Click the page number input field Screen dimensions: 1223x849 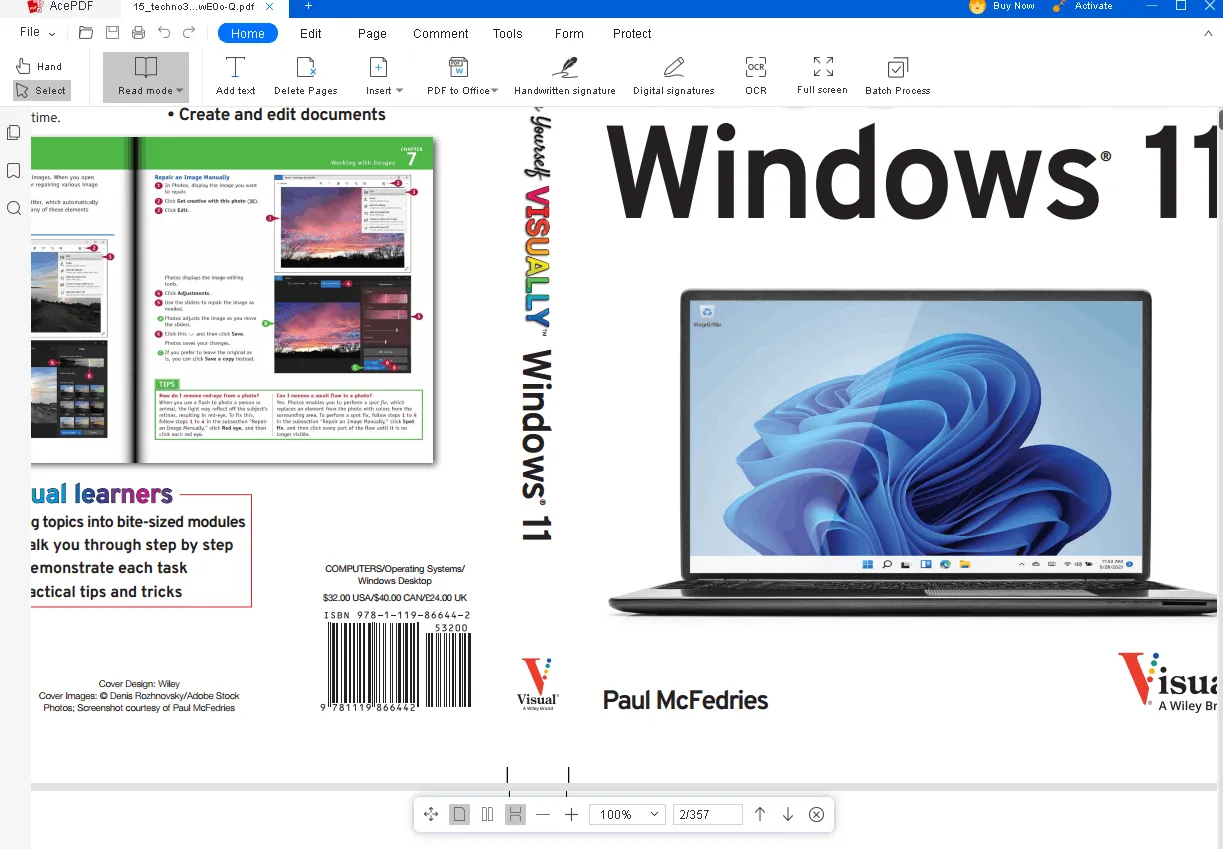(x=707, y=814)
